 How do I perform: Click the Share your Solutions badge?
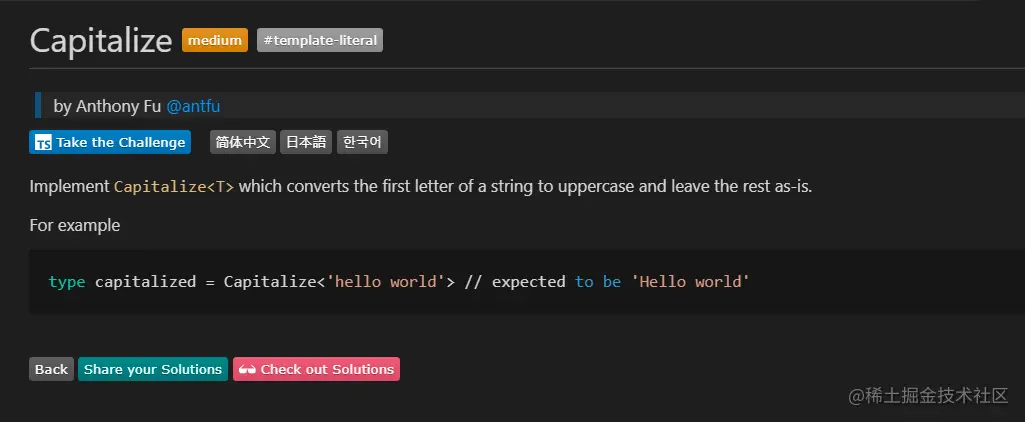[x=153, y=369]
